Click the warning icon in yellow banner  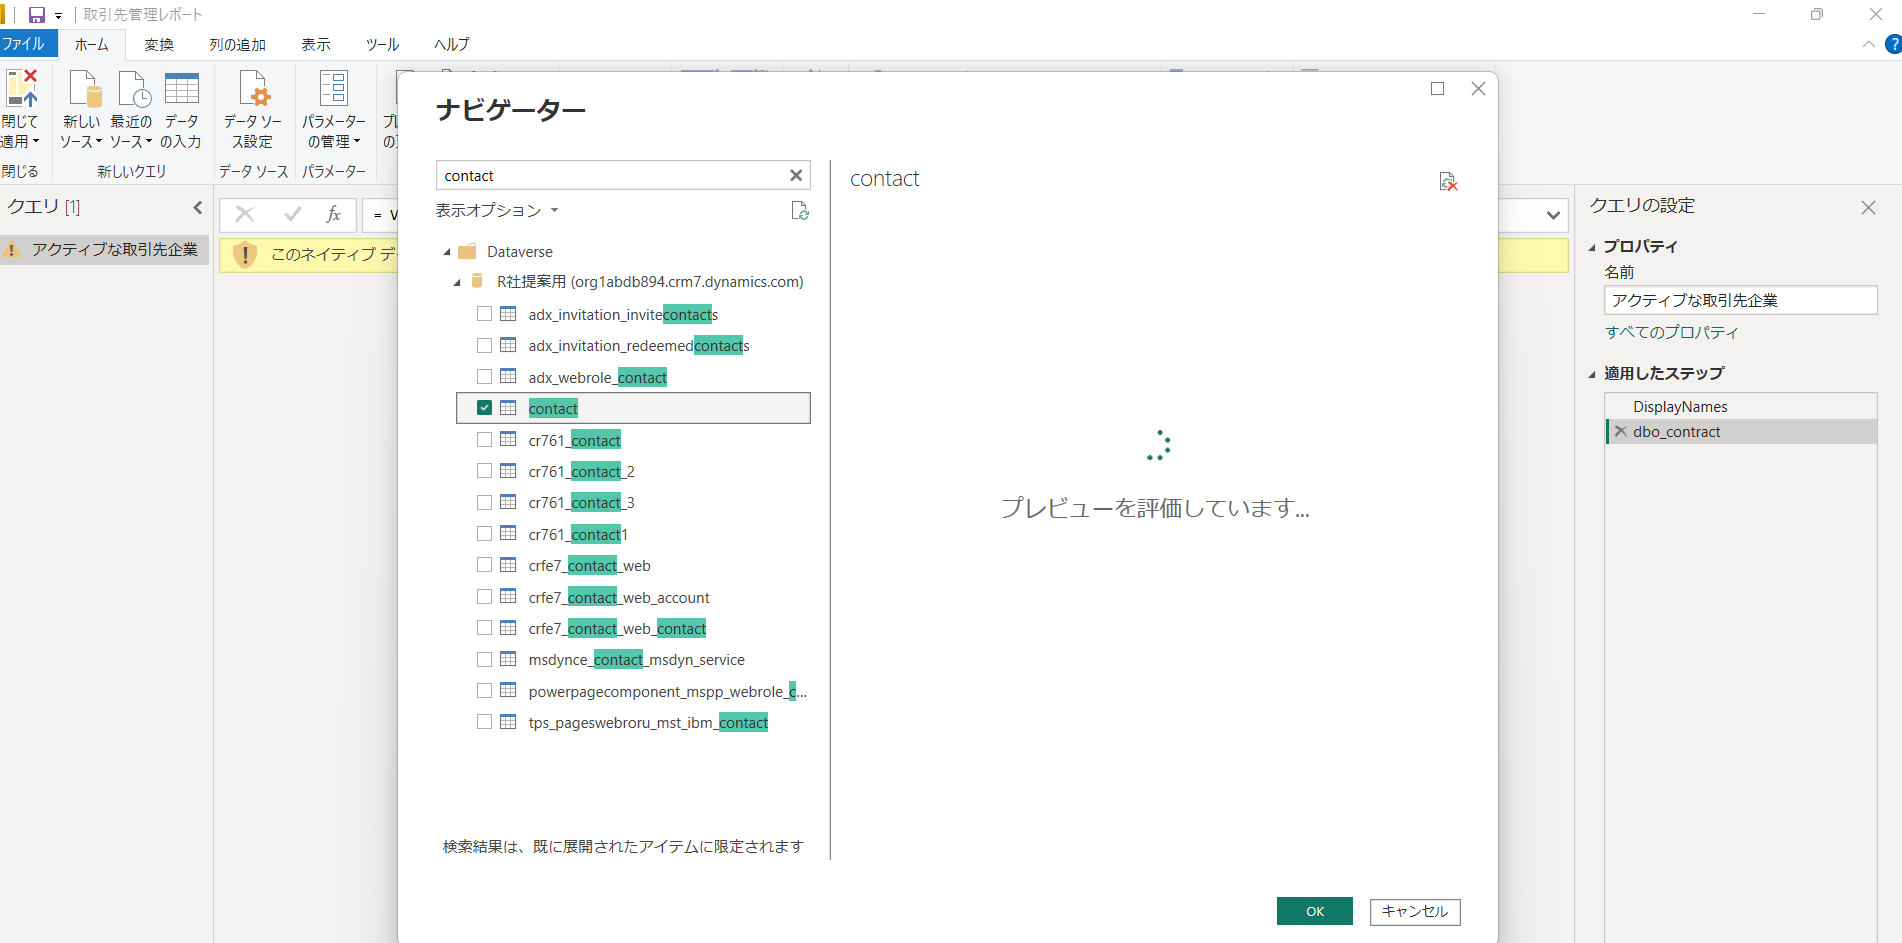pos(245,255)
